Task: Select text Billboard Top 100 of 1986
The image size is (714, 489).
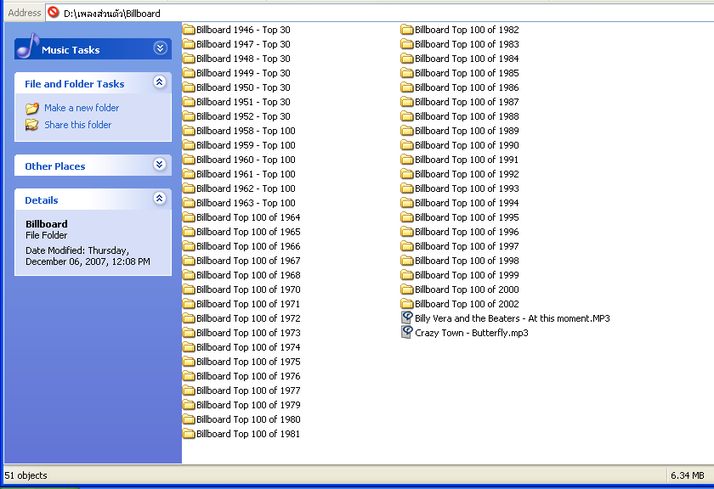Action: 467,87
